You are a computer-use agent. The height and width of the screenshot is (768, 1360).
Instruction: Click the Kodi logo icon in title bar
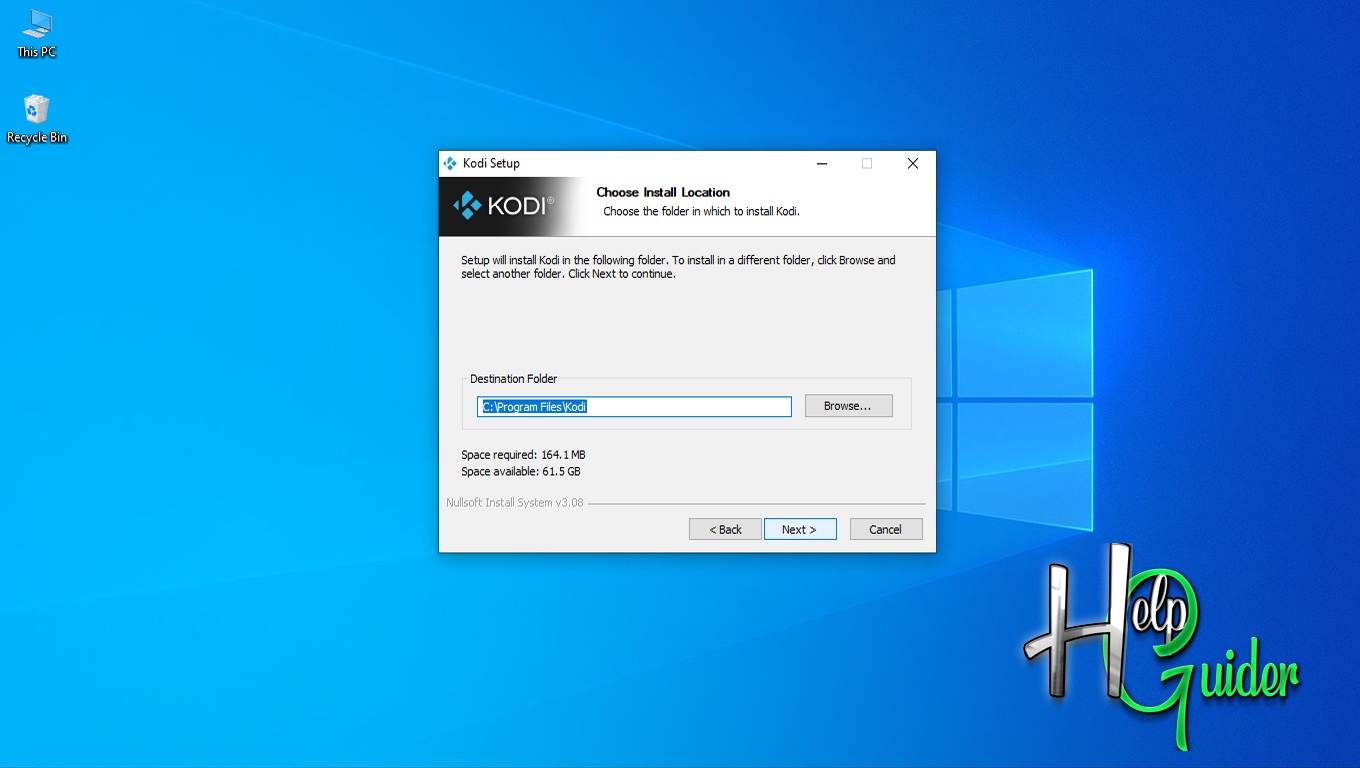pyautogui.click(x=450, y=164)
